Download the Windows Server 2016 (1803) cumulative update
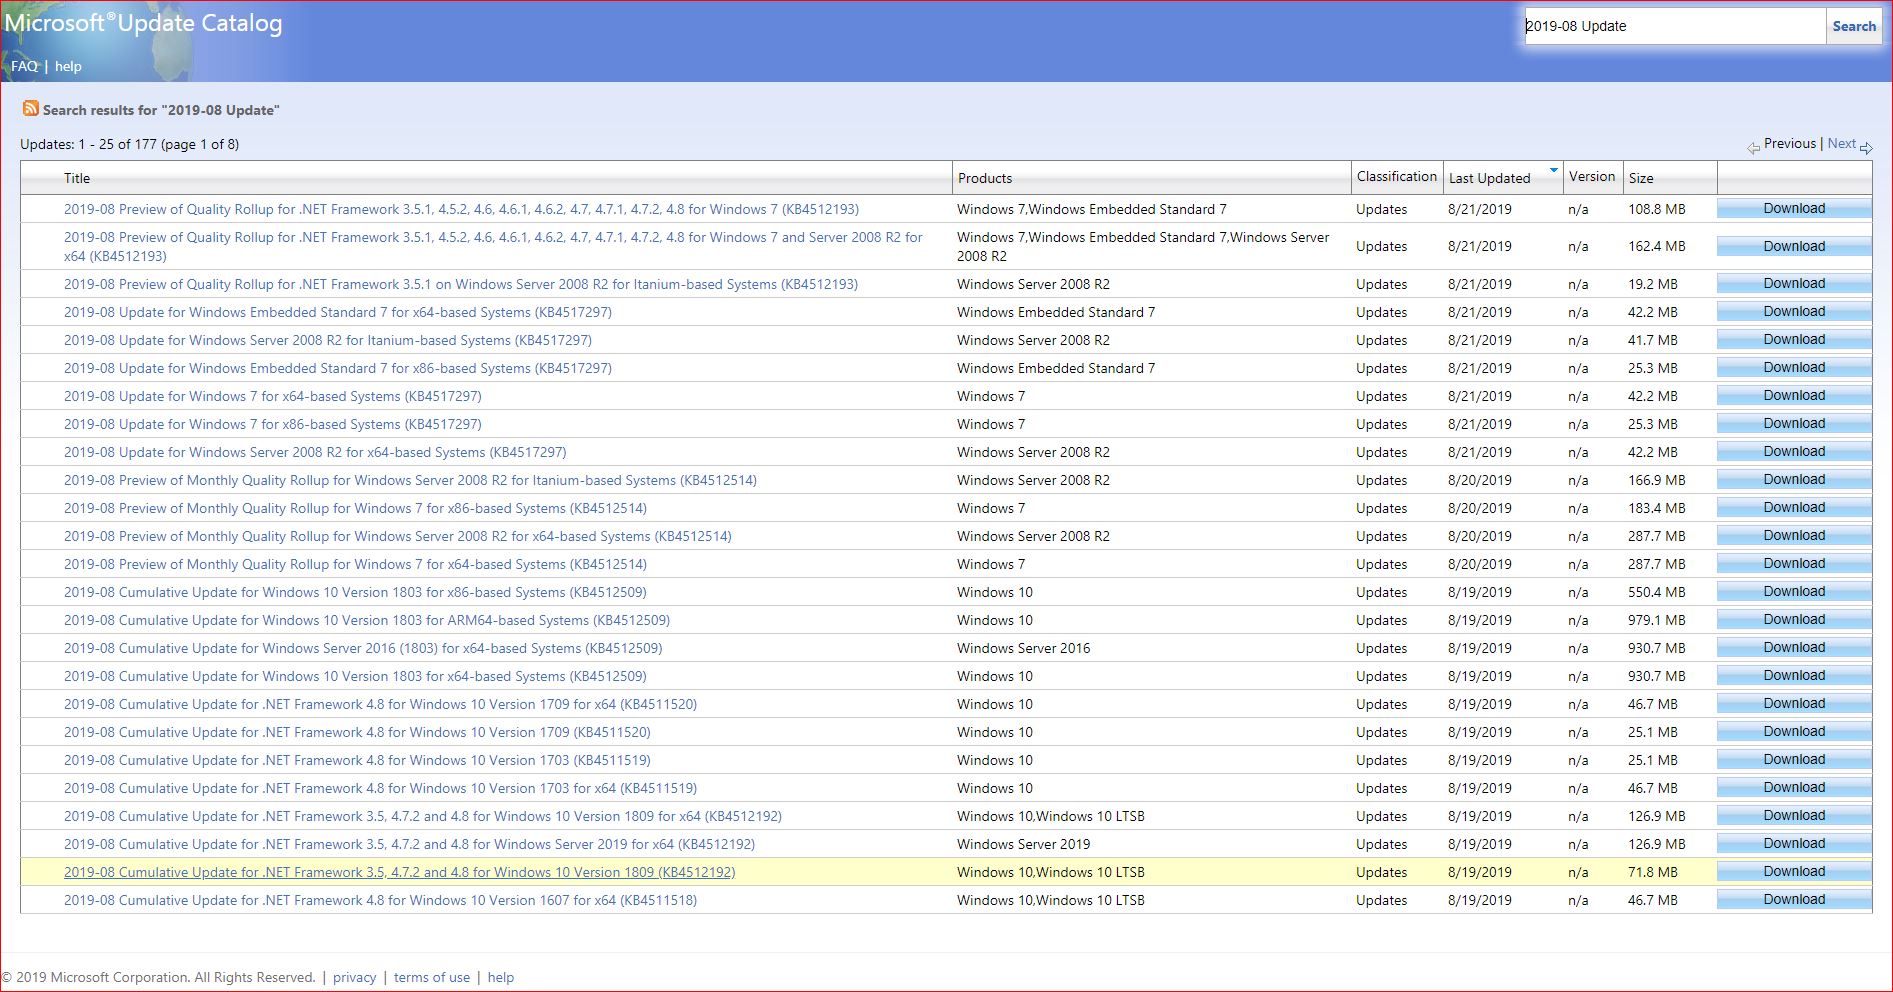The height and width of the screenshot is (992, 1893). 1794,647
